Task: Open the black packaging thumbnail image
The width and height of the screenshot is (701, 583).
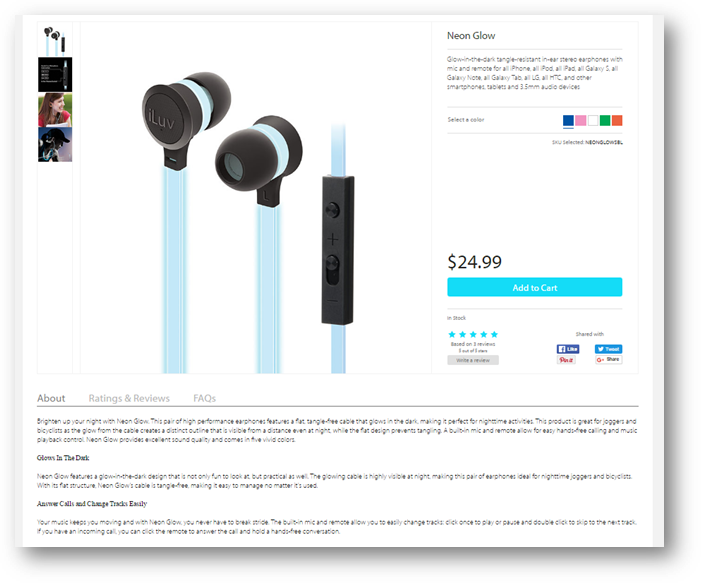Action: coord(55,75)
